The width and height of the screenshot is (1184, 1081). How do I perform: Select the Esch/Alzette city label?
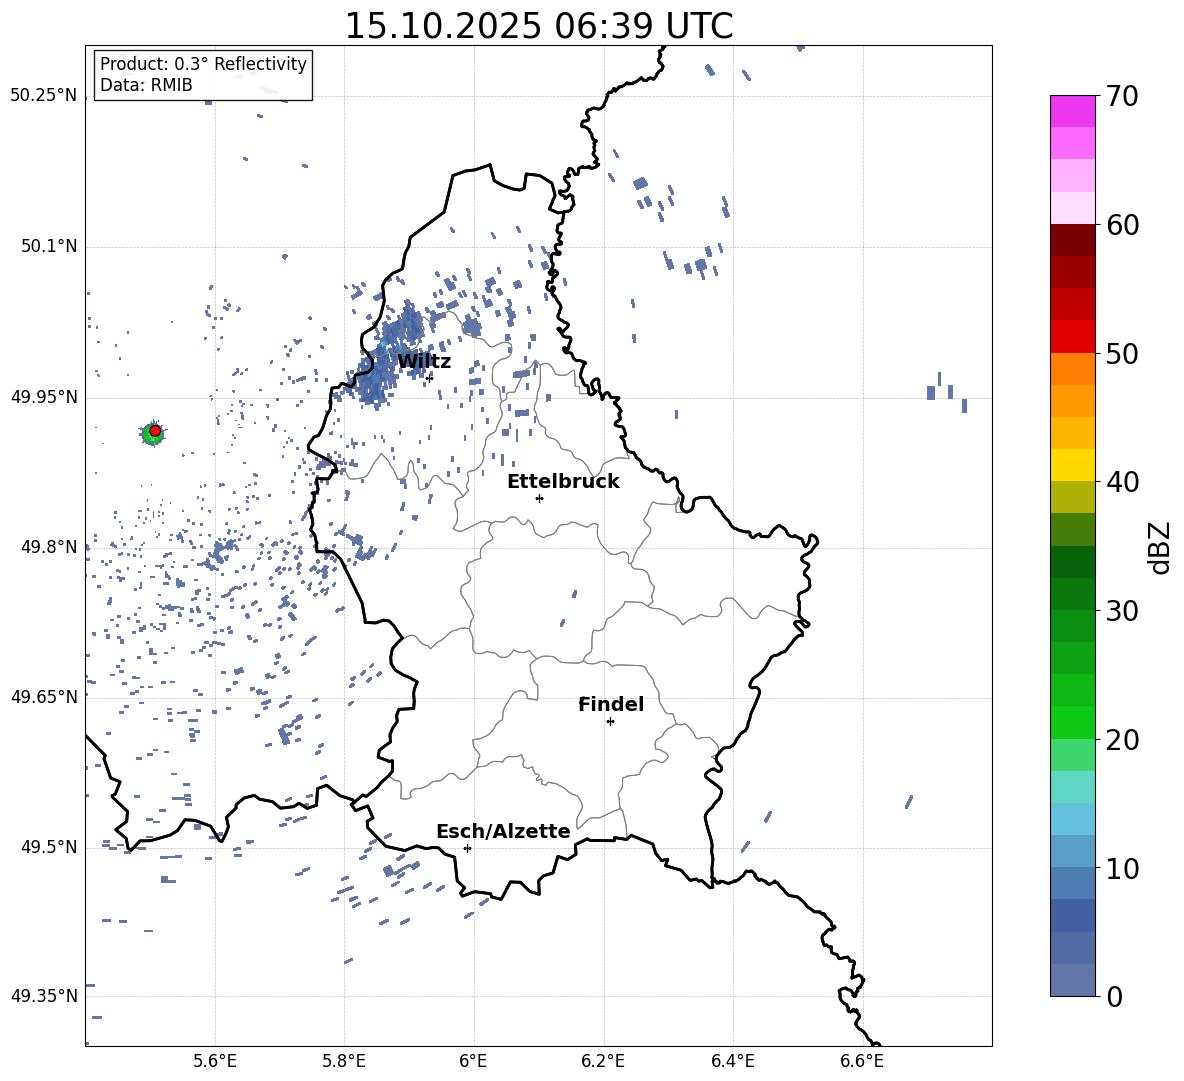pyautogui.click(x=503, y=831)
